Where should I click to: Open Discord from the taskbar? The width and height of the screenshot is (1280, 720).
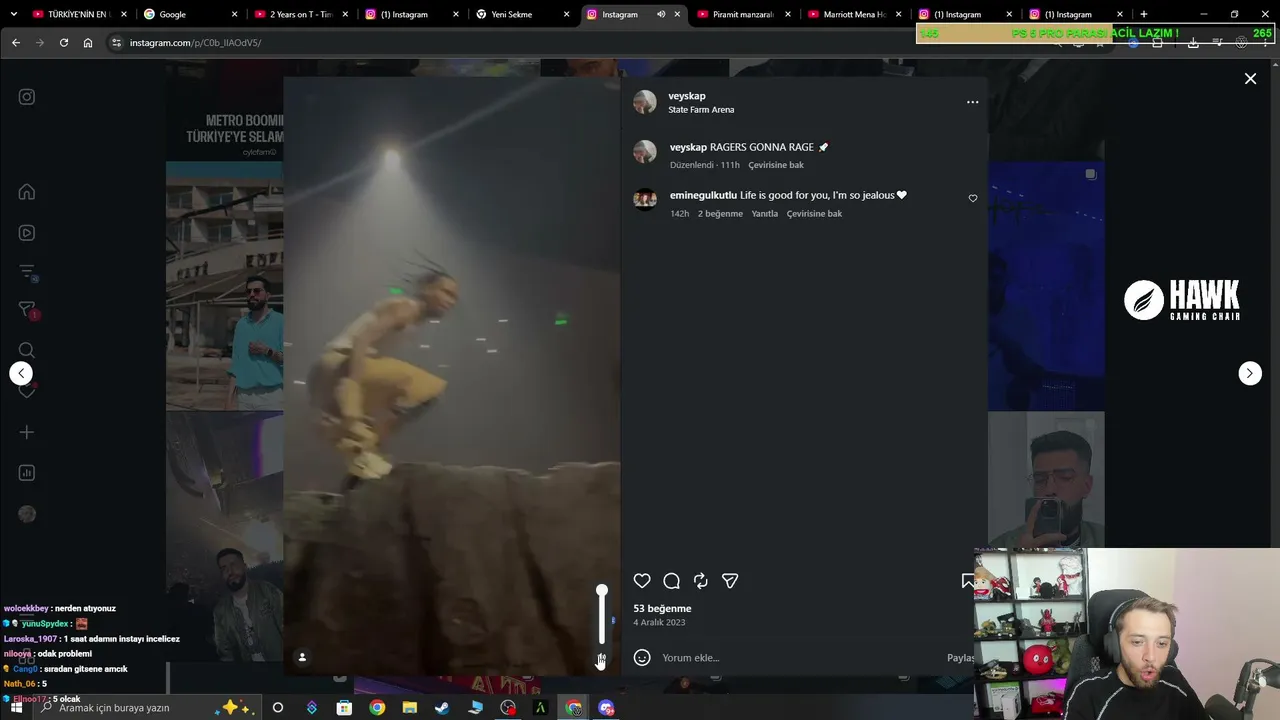click(606, 708)
